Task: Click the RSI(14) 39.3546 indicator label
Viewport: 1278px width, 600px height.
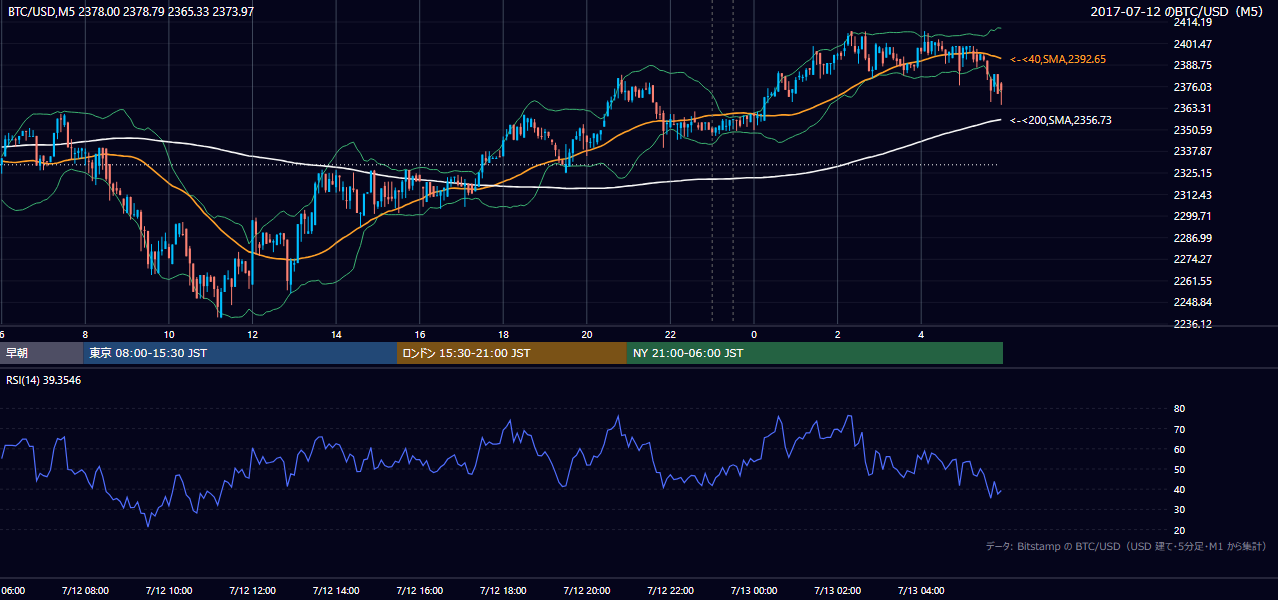Action: 44,380
